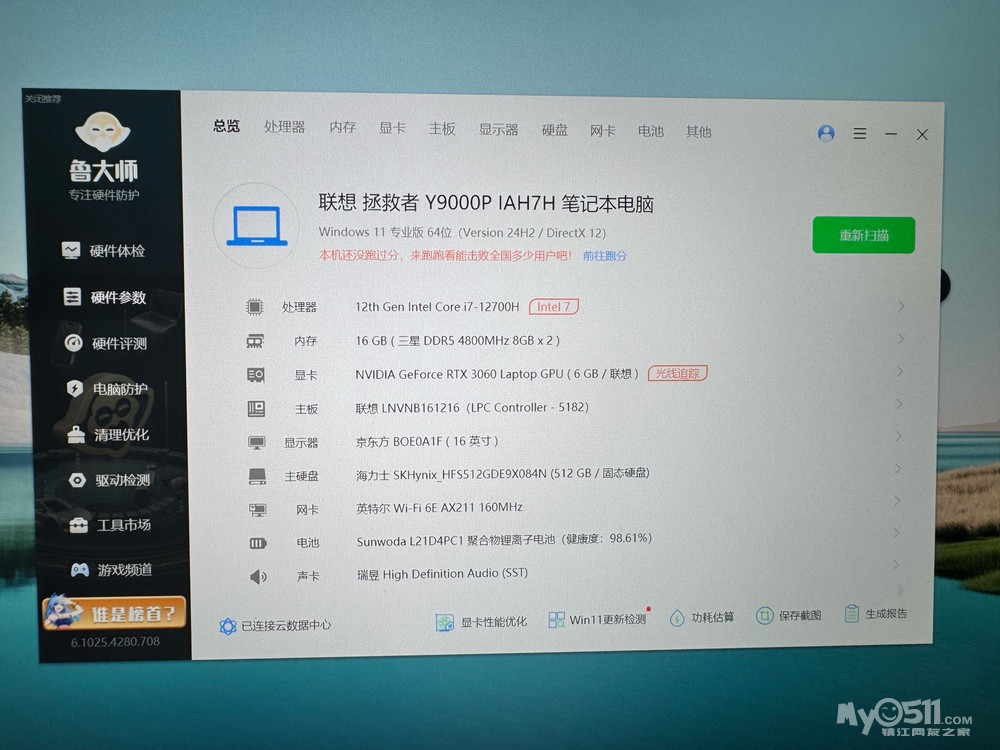Click the 生成报告 button
This screenshot has height=750, width=1000.
tap(876, 614)
